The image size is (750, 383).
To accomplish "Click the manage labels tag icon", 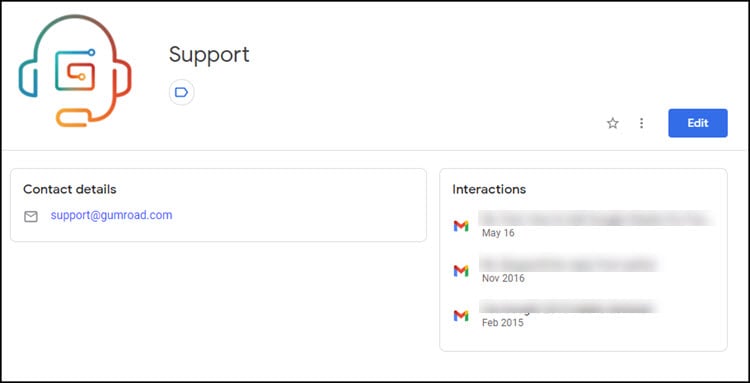I will point(181,92).
